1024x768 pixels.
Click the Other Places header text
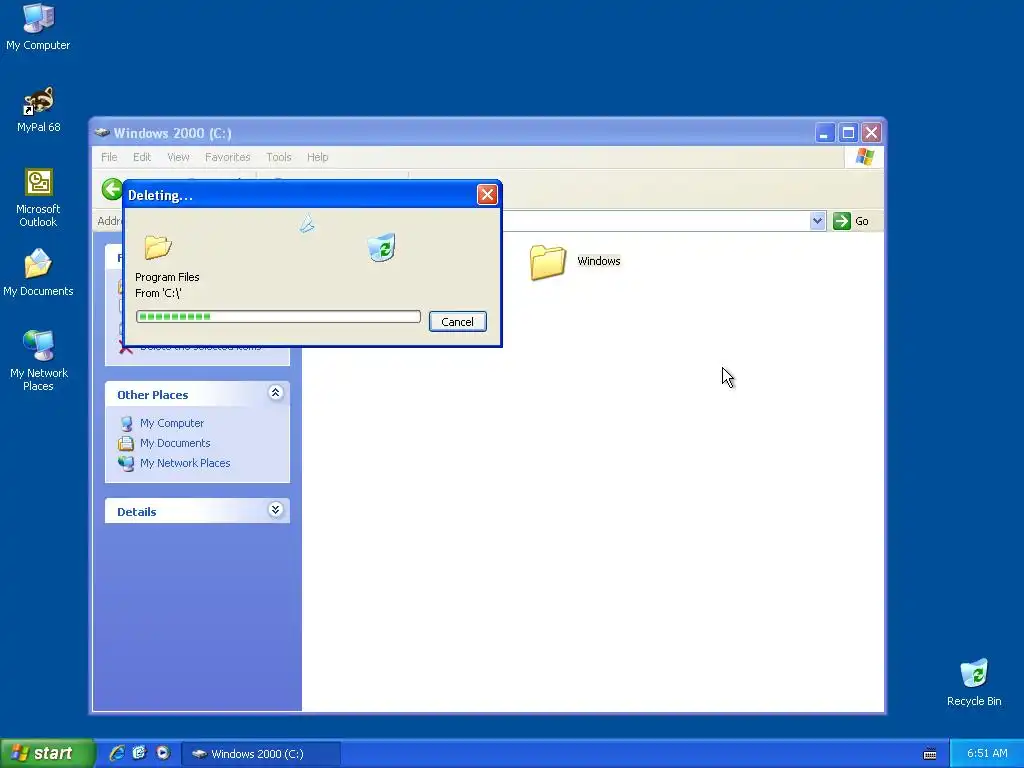pos(152,394)
